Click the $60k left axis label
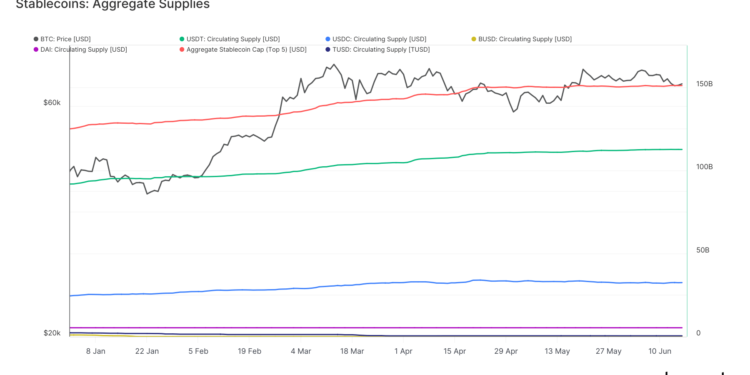Viewport: 750px width, 375px height. coord(52,103)
